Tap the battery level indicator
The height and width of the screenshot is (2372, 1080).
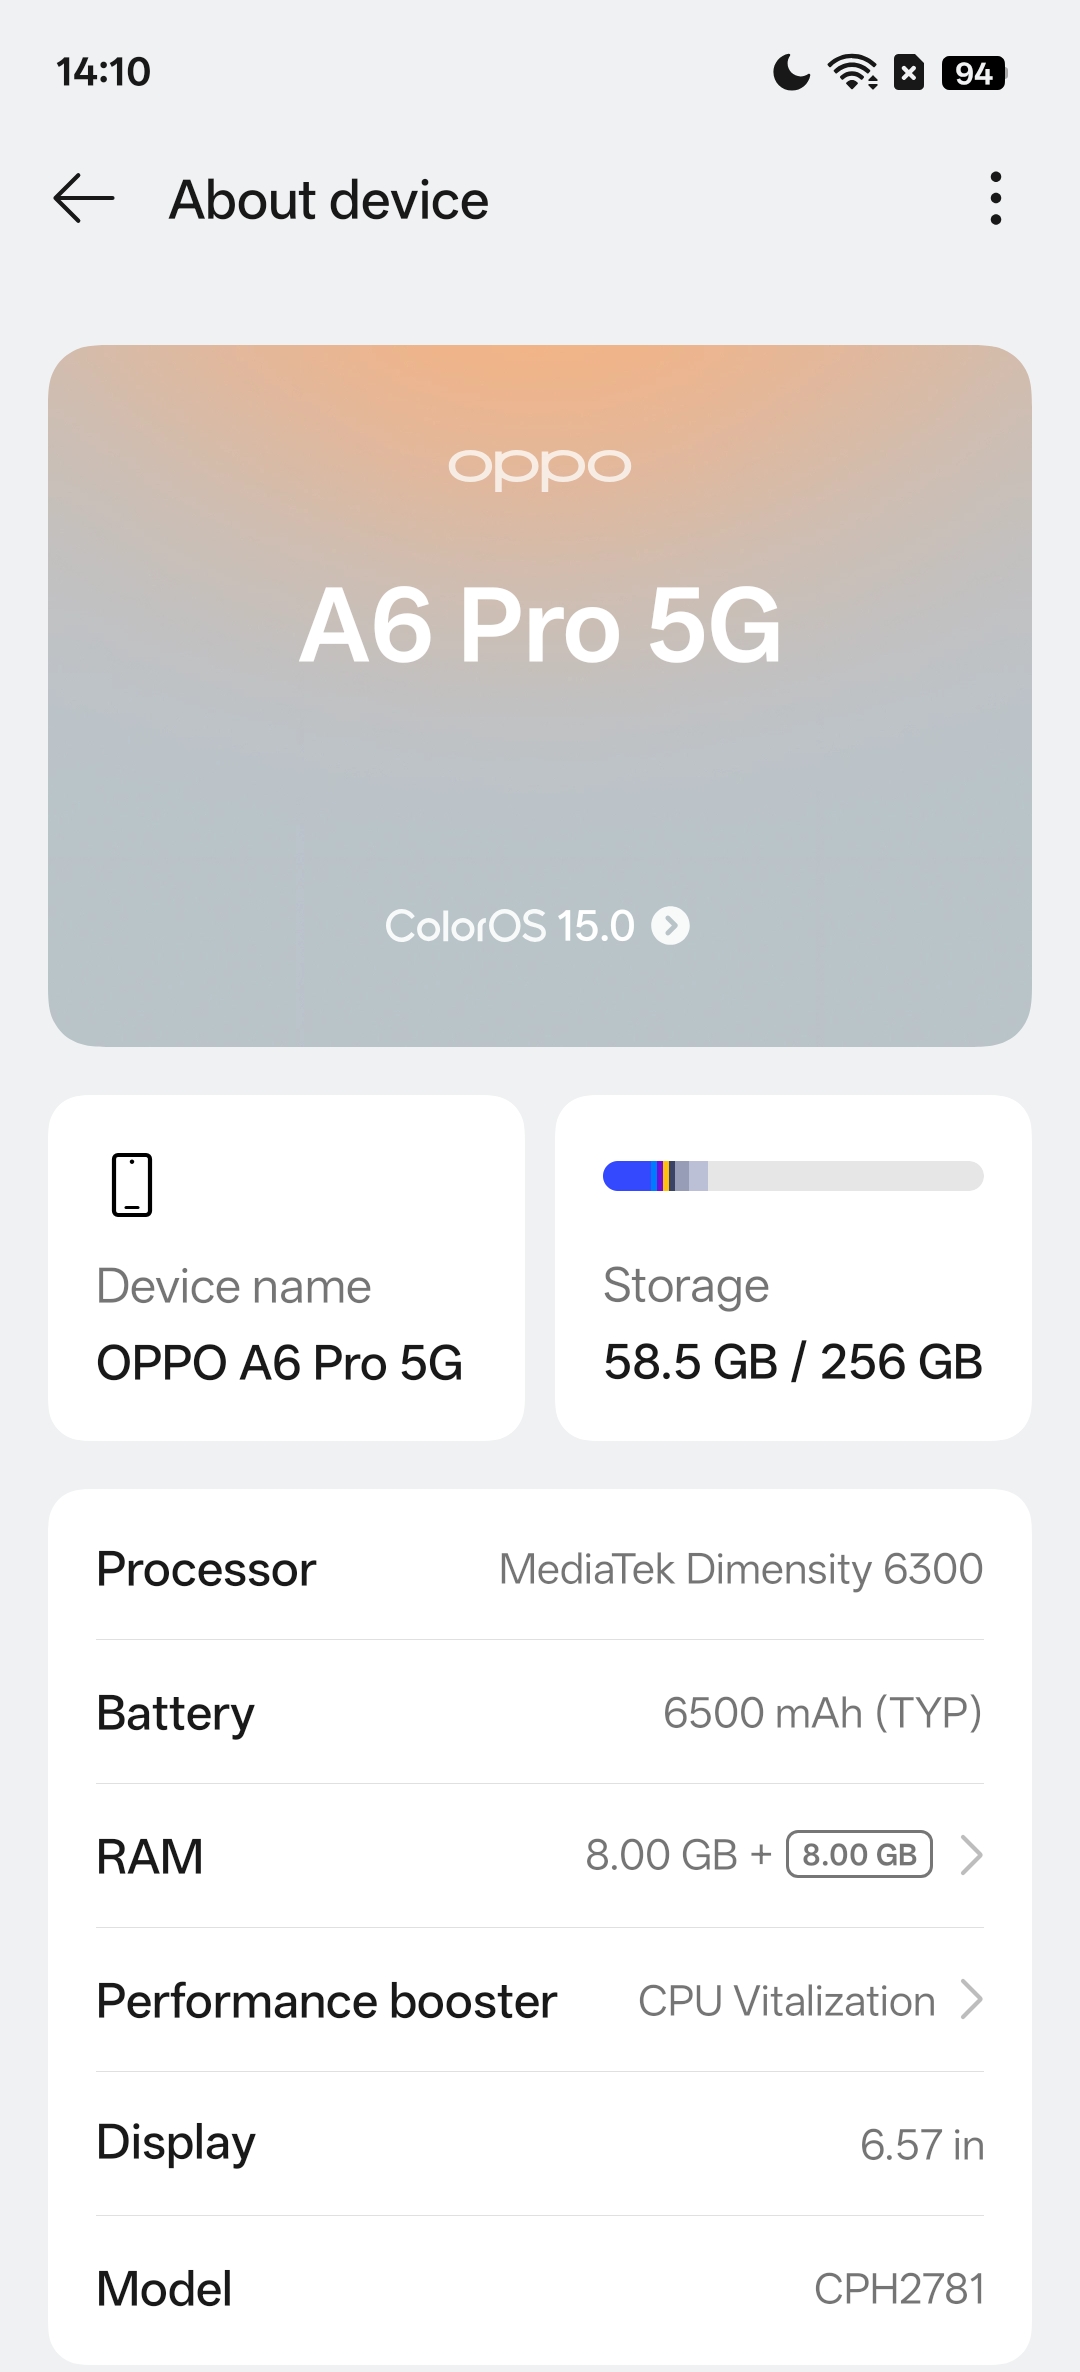[x=973, y=73]
